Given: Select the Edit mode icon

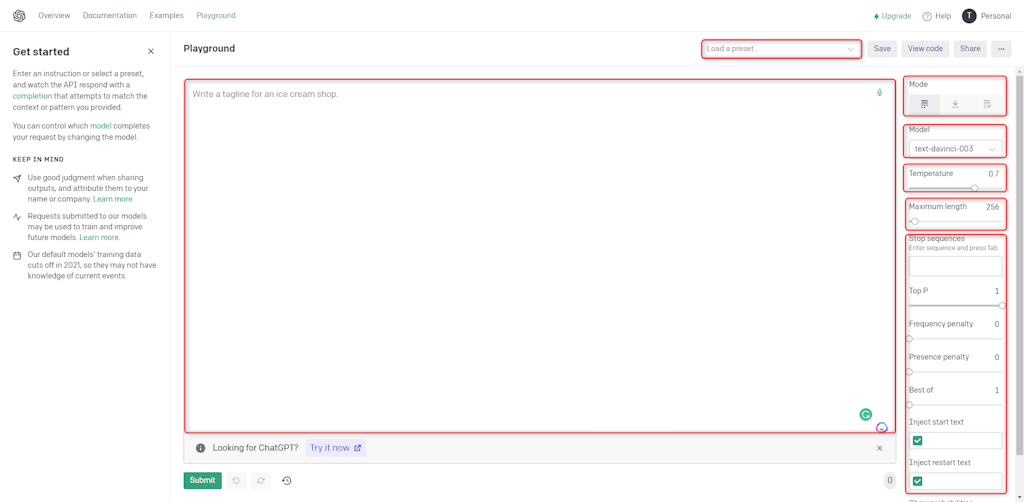Looking at the screenshot, I should click(987, 104).
